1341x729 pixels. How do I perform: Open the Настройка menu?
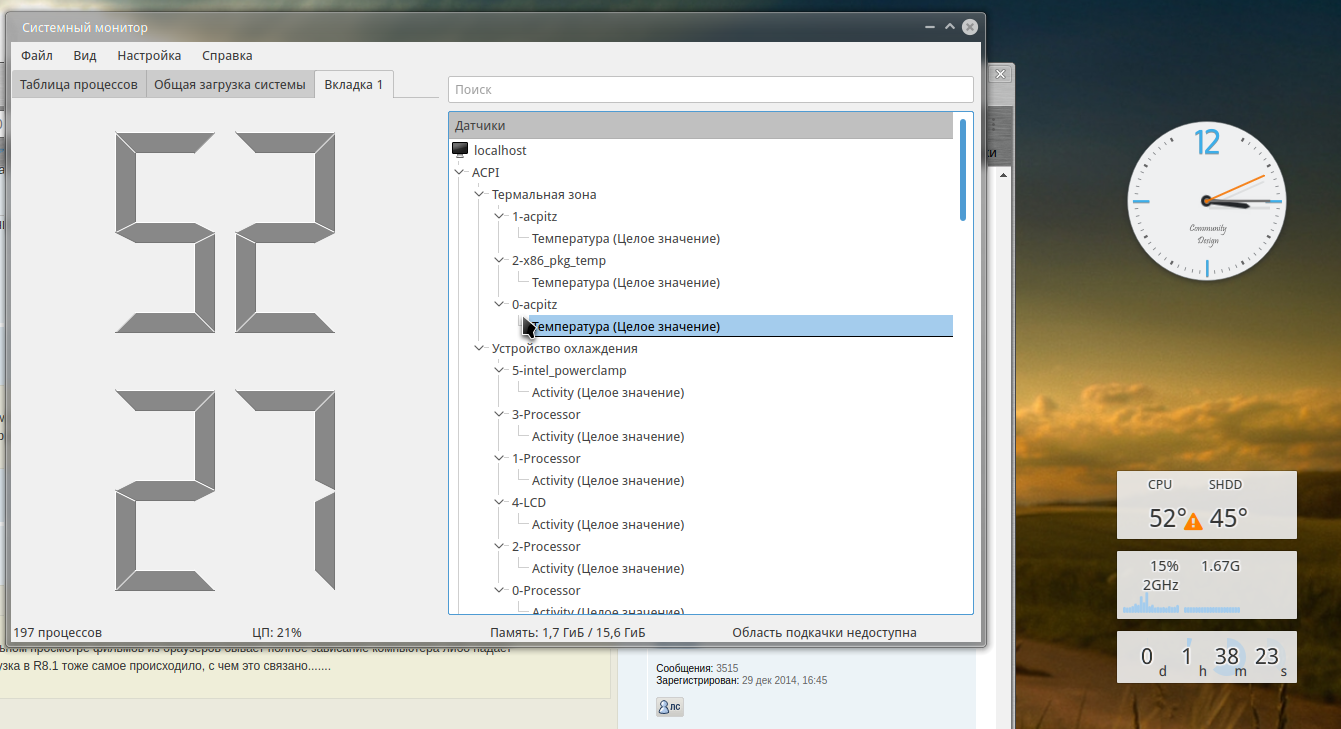coord(149,56)
